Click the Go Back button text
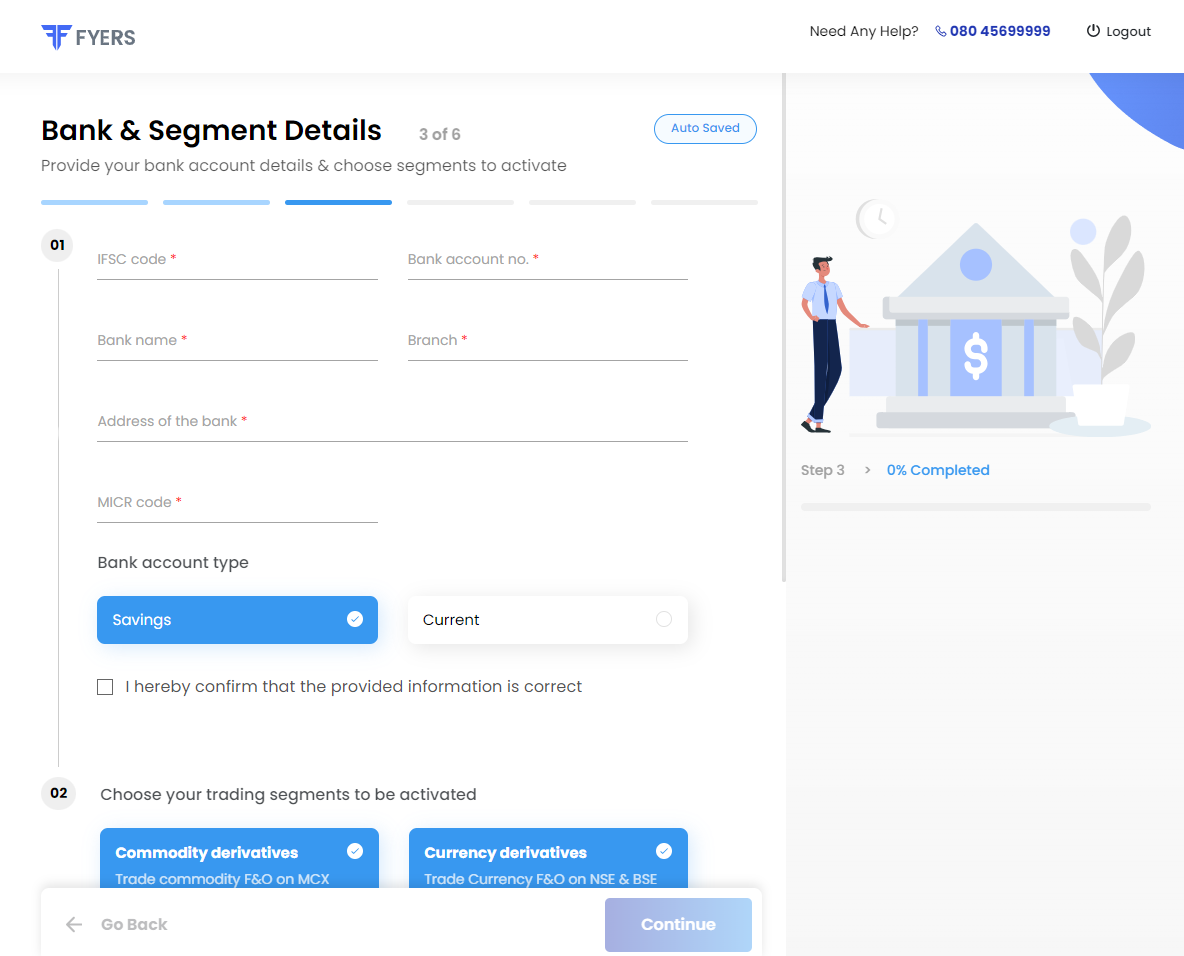 [134, 924]
